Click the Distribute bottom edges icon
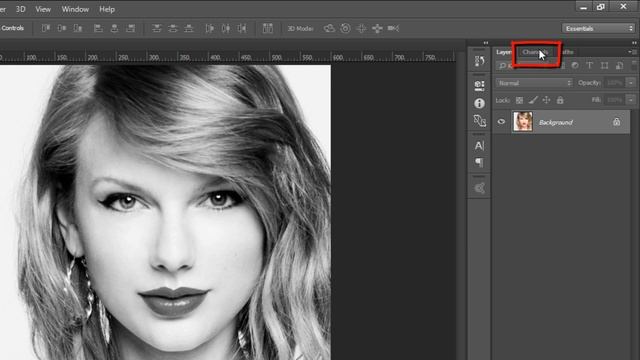 point(189,28)
